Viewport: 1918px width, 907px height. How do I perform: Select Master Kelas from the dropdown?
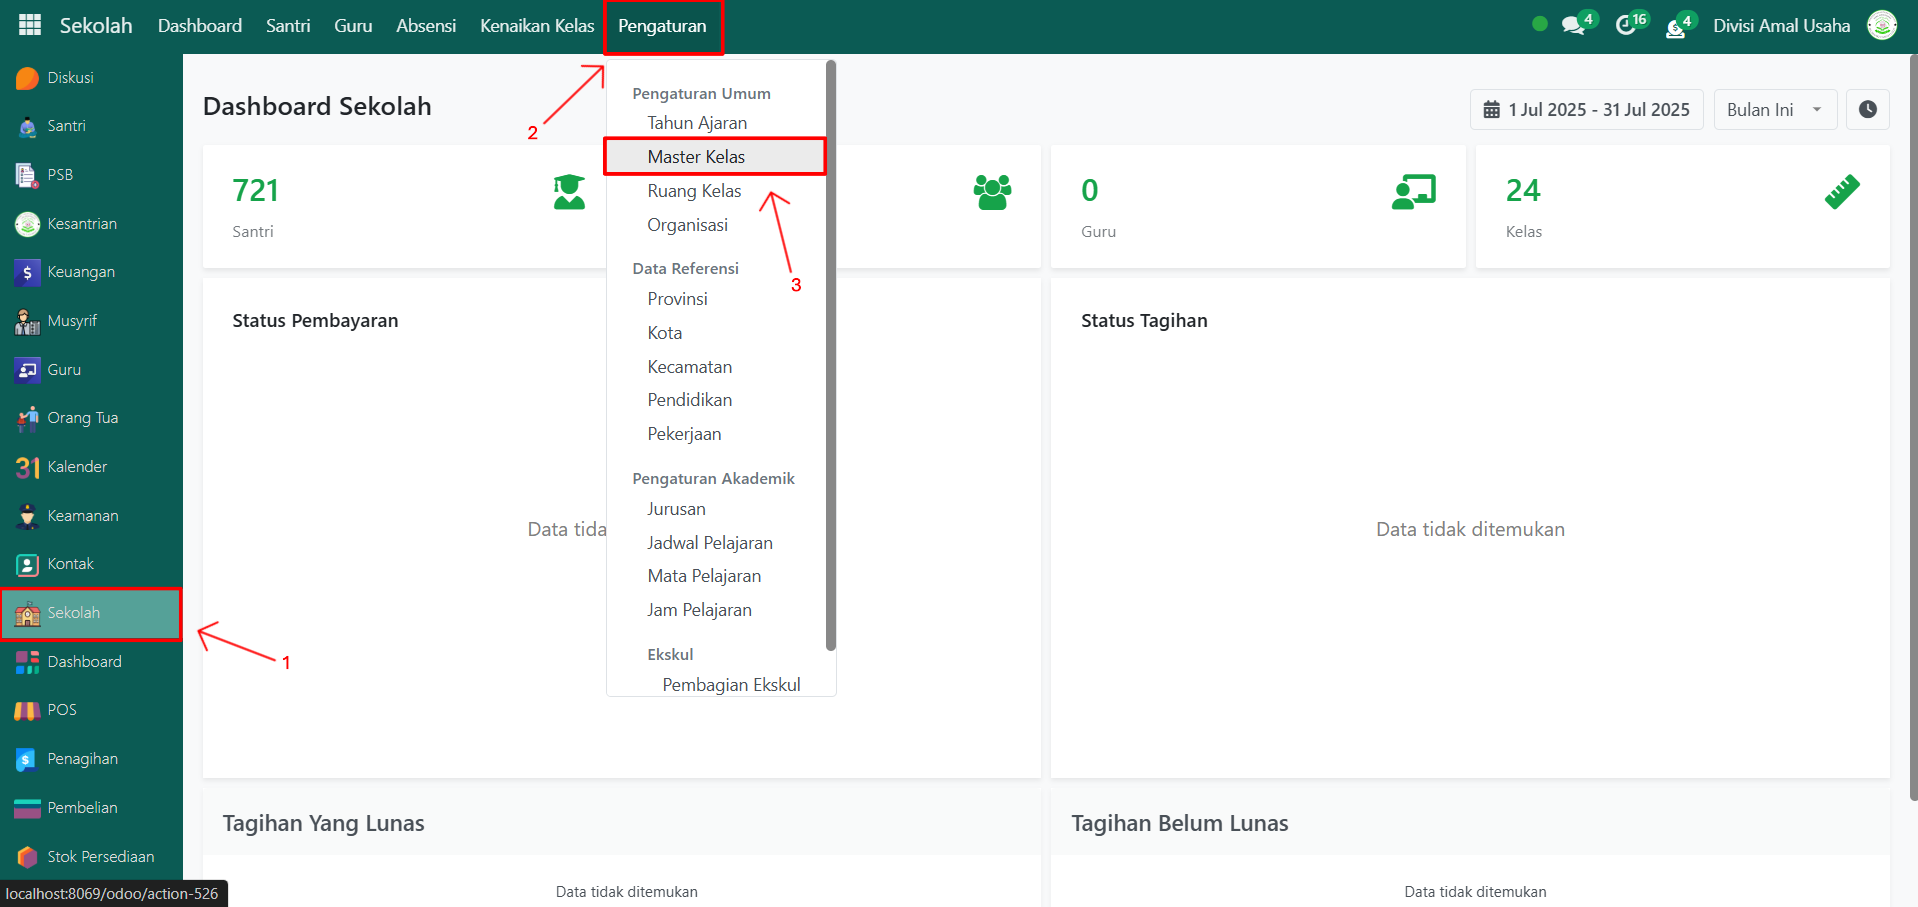point(696,157)
